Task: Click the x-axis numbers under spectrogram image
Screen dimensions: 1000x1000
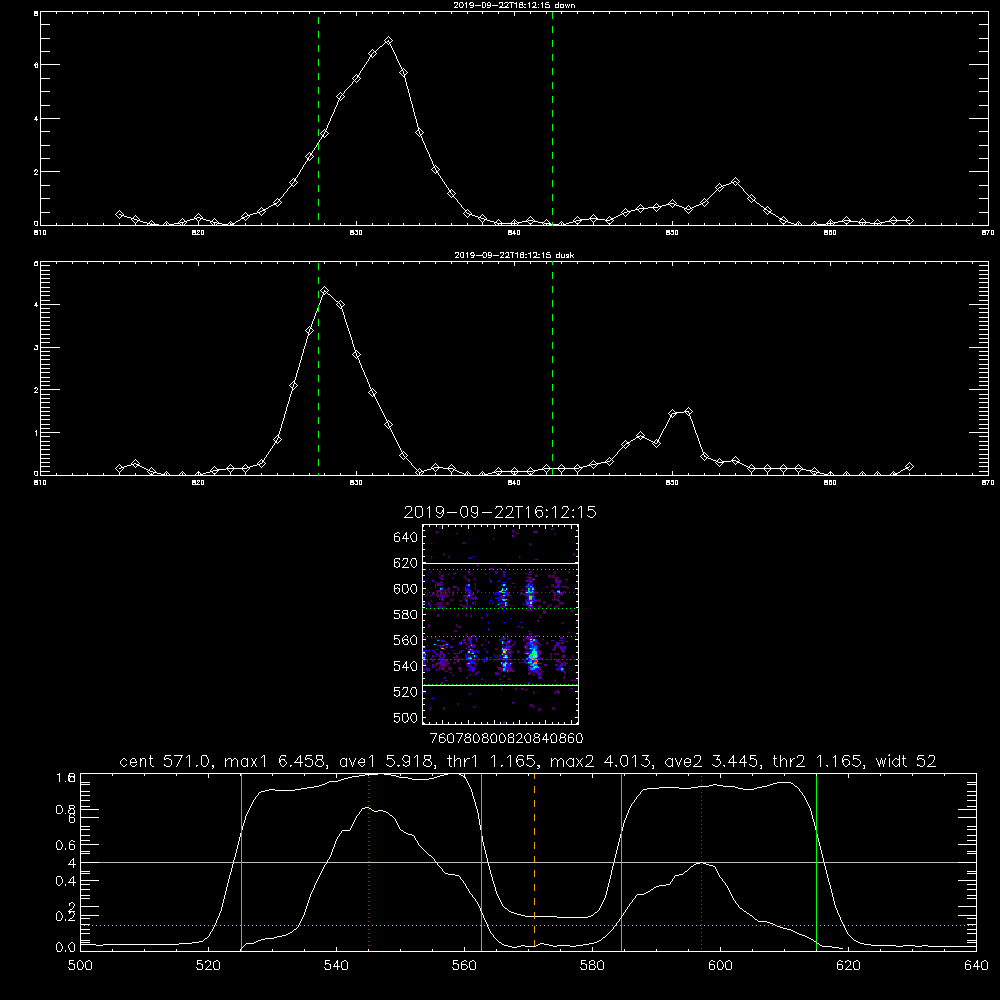Action: pos(506,739)
